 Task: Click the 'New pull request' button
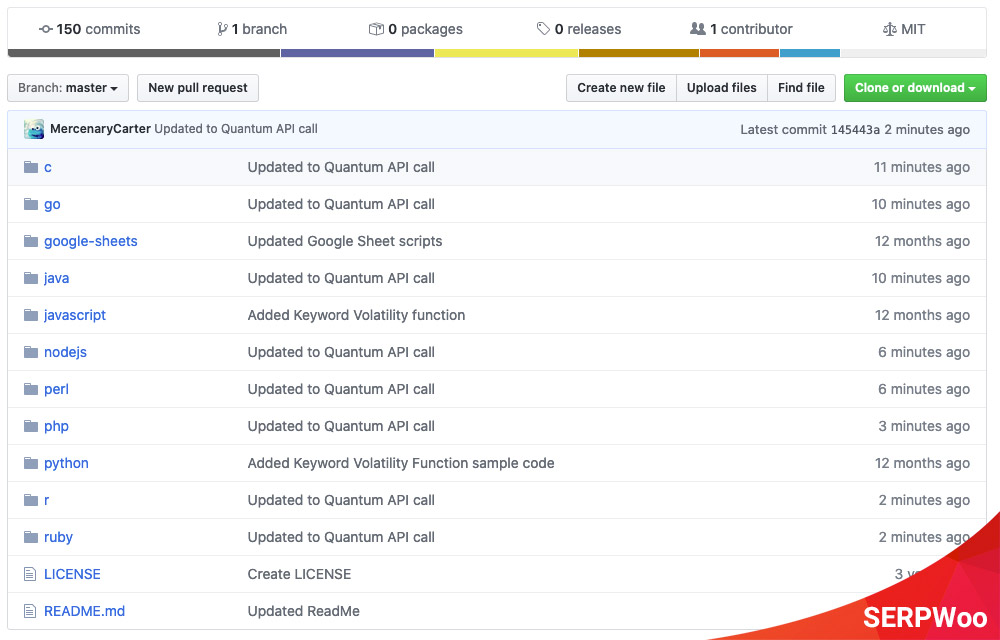(x=197, y=88)
